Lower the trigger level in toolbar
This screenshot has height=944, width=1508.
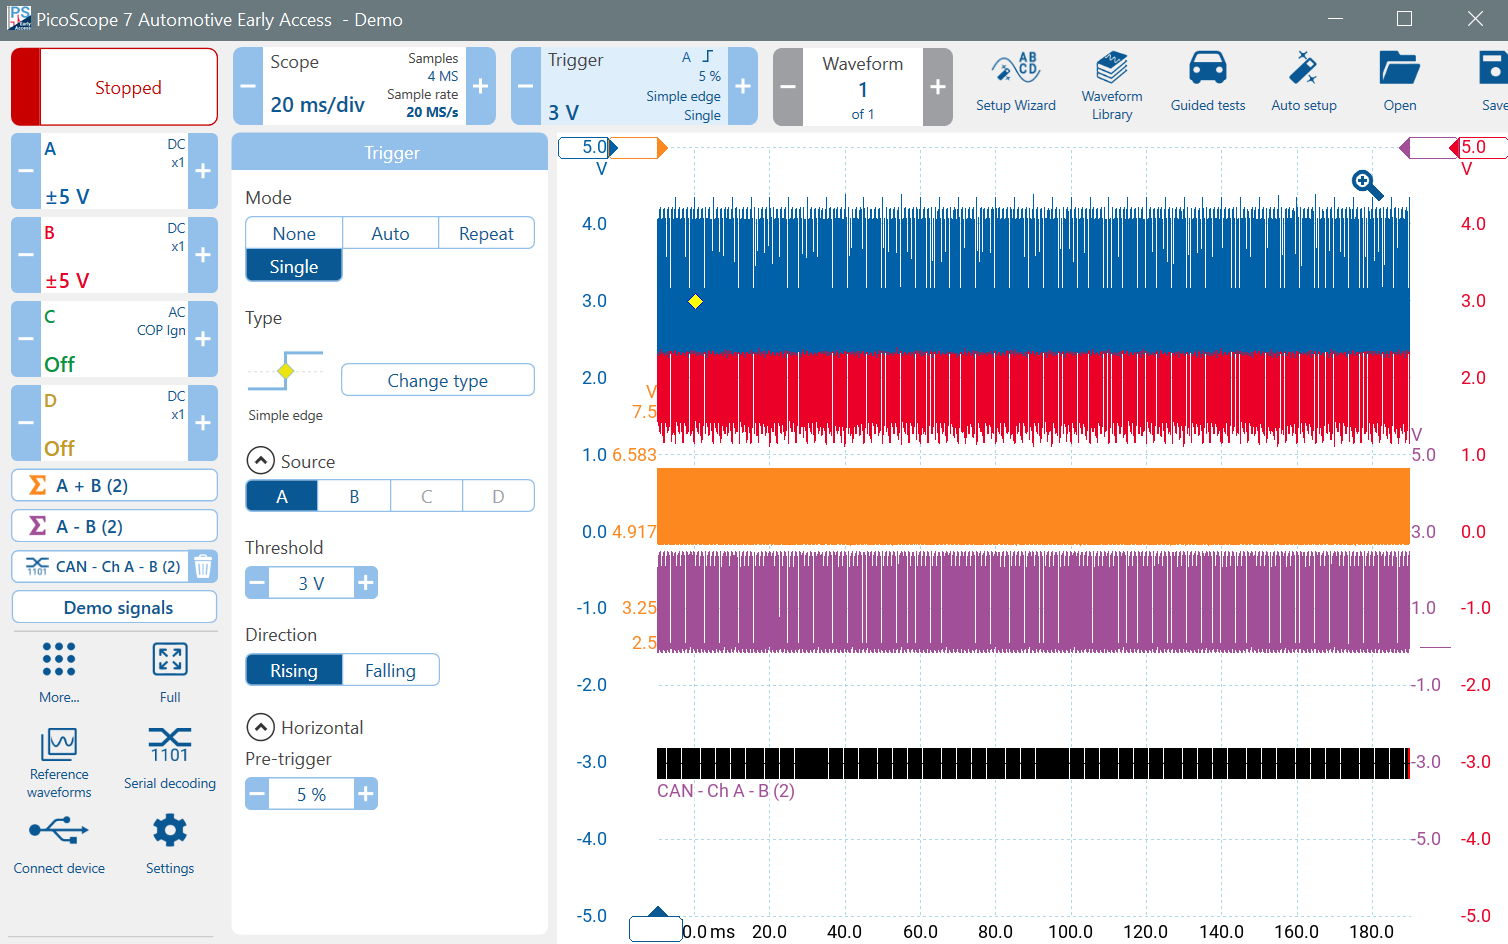click(526, 86)
